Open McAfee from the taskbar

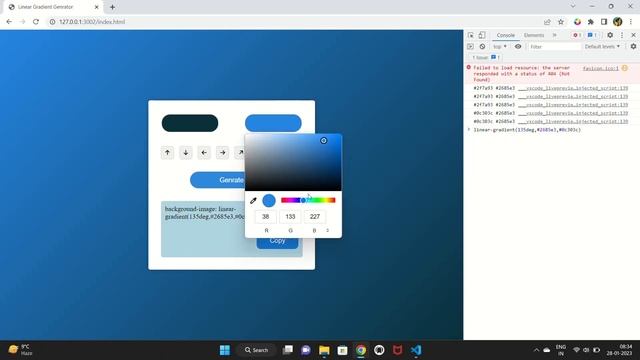point(398,350)
